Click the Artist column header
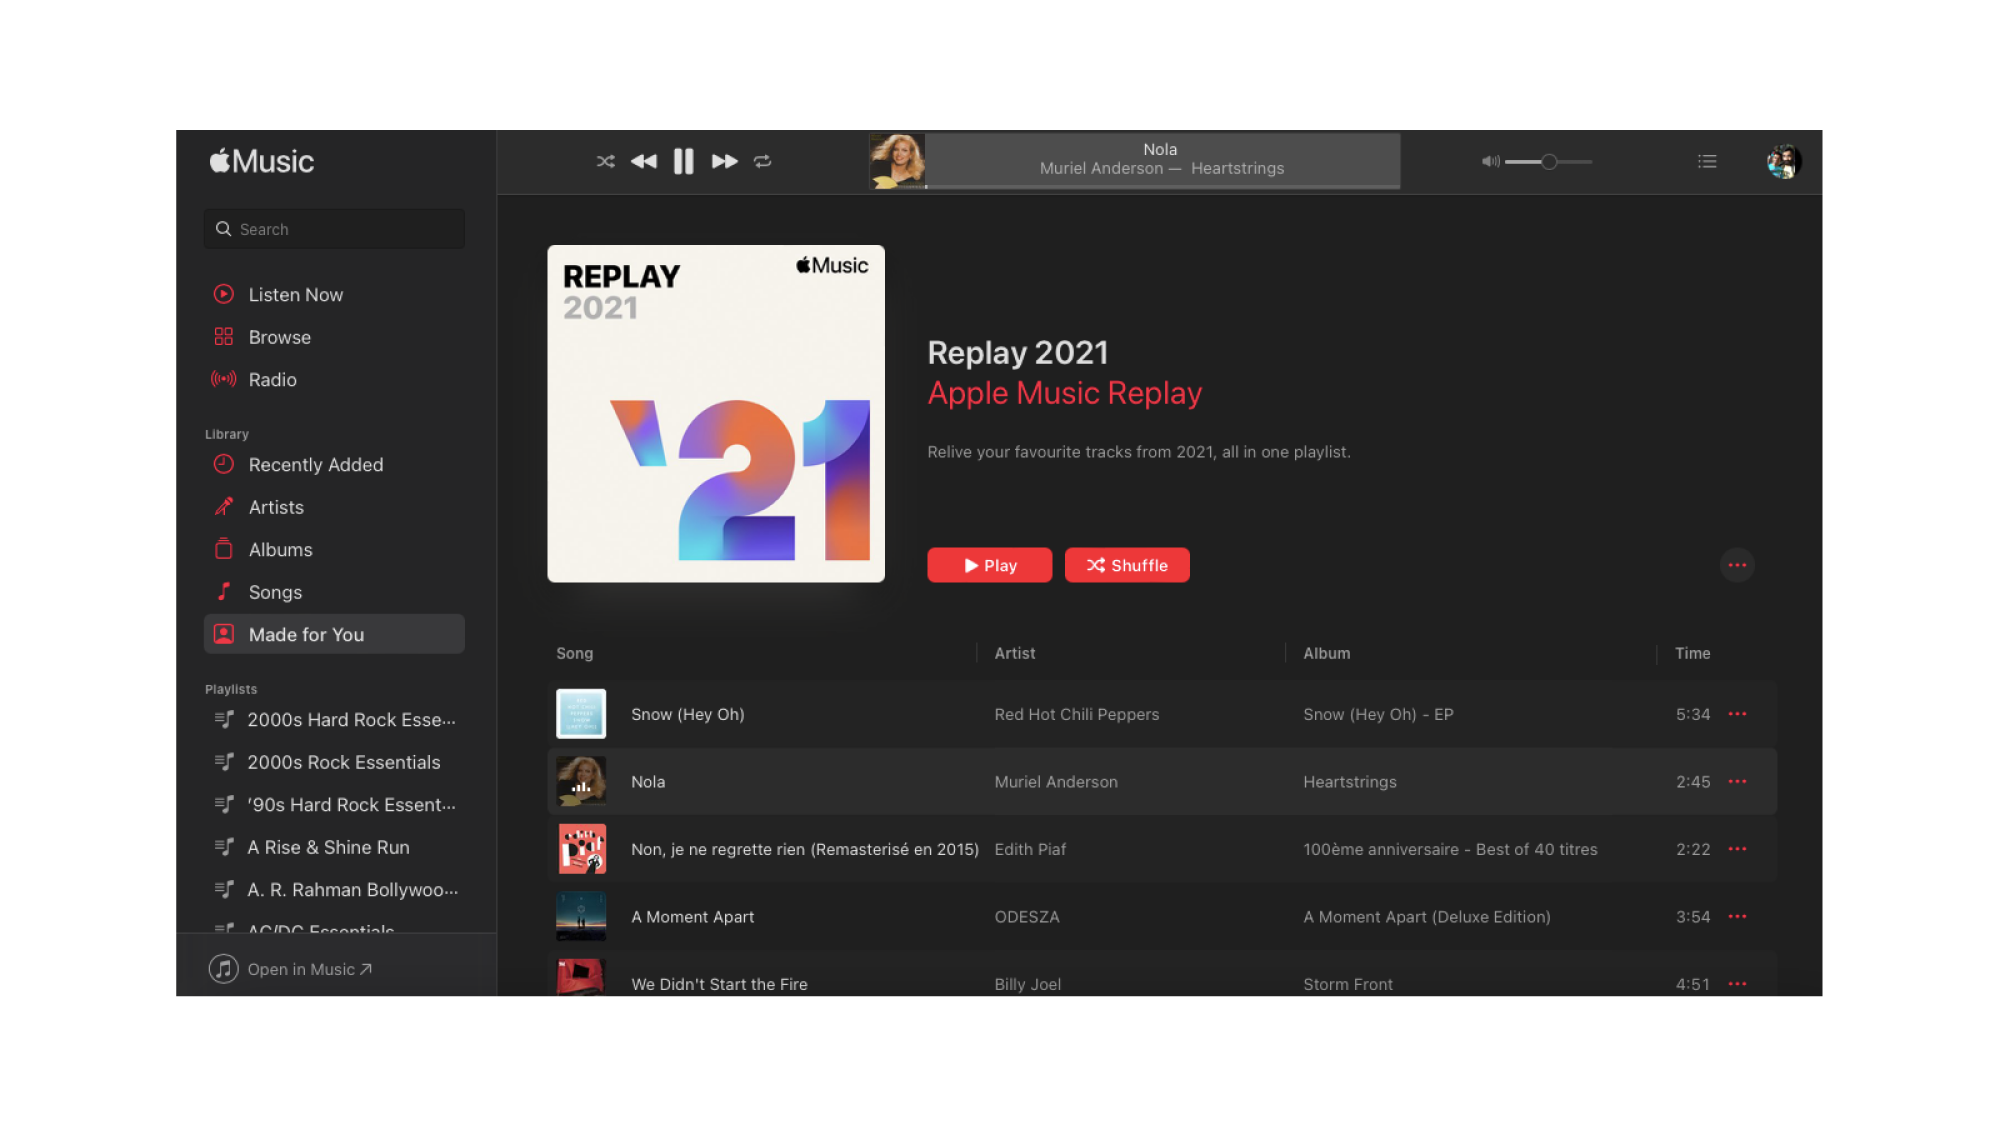2000x1125 pixels. 1015,653
